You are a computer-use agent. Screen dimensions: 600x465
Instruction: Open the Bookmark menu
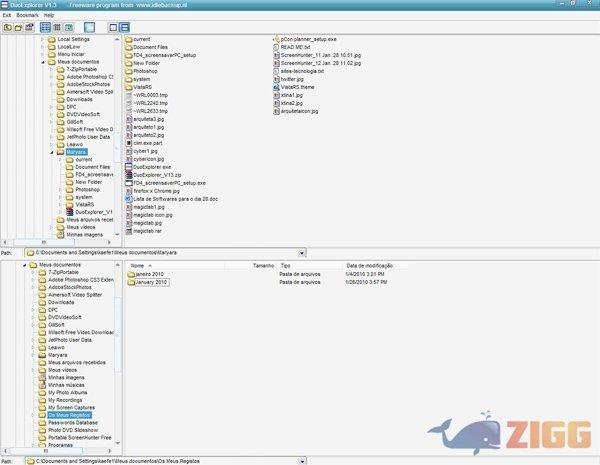point(26,16)
